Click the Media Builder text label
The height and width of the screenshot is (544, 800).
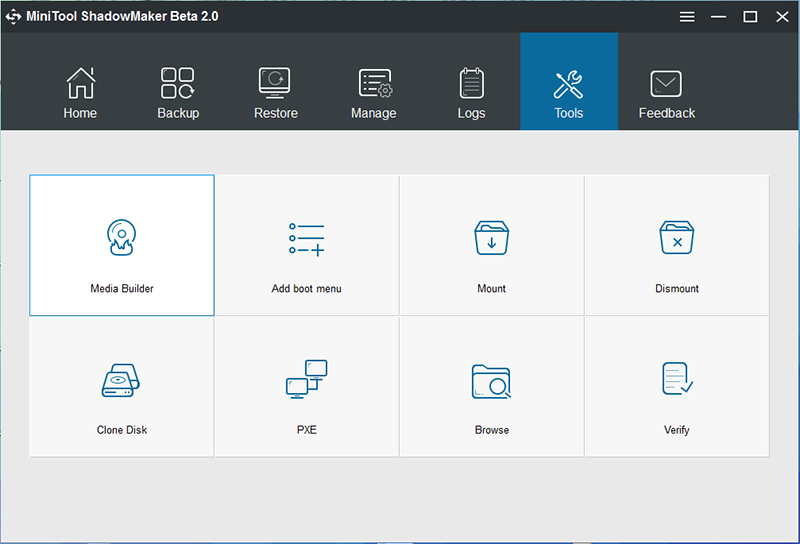click(122, 289)
